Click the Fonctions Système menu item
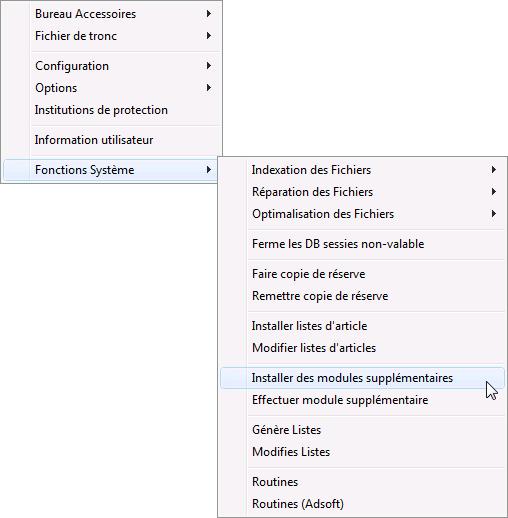Screen dimensions: 508x518 tap(112, 170)
